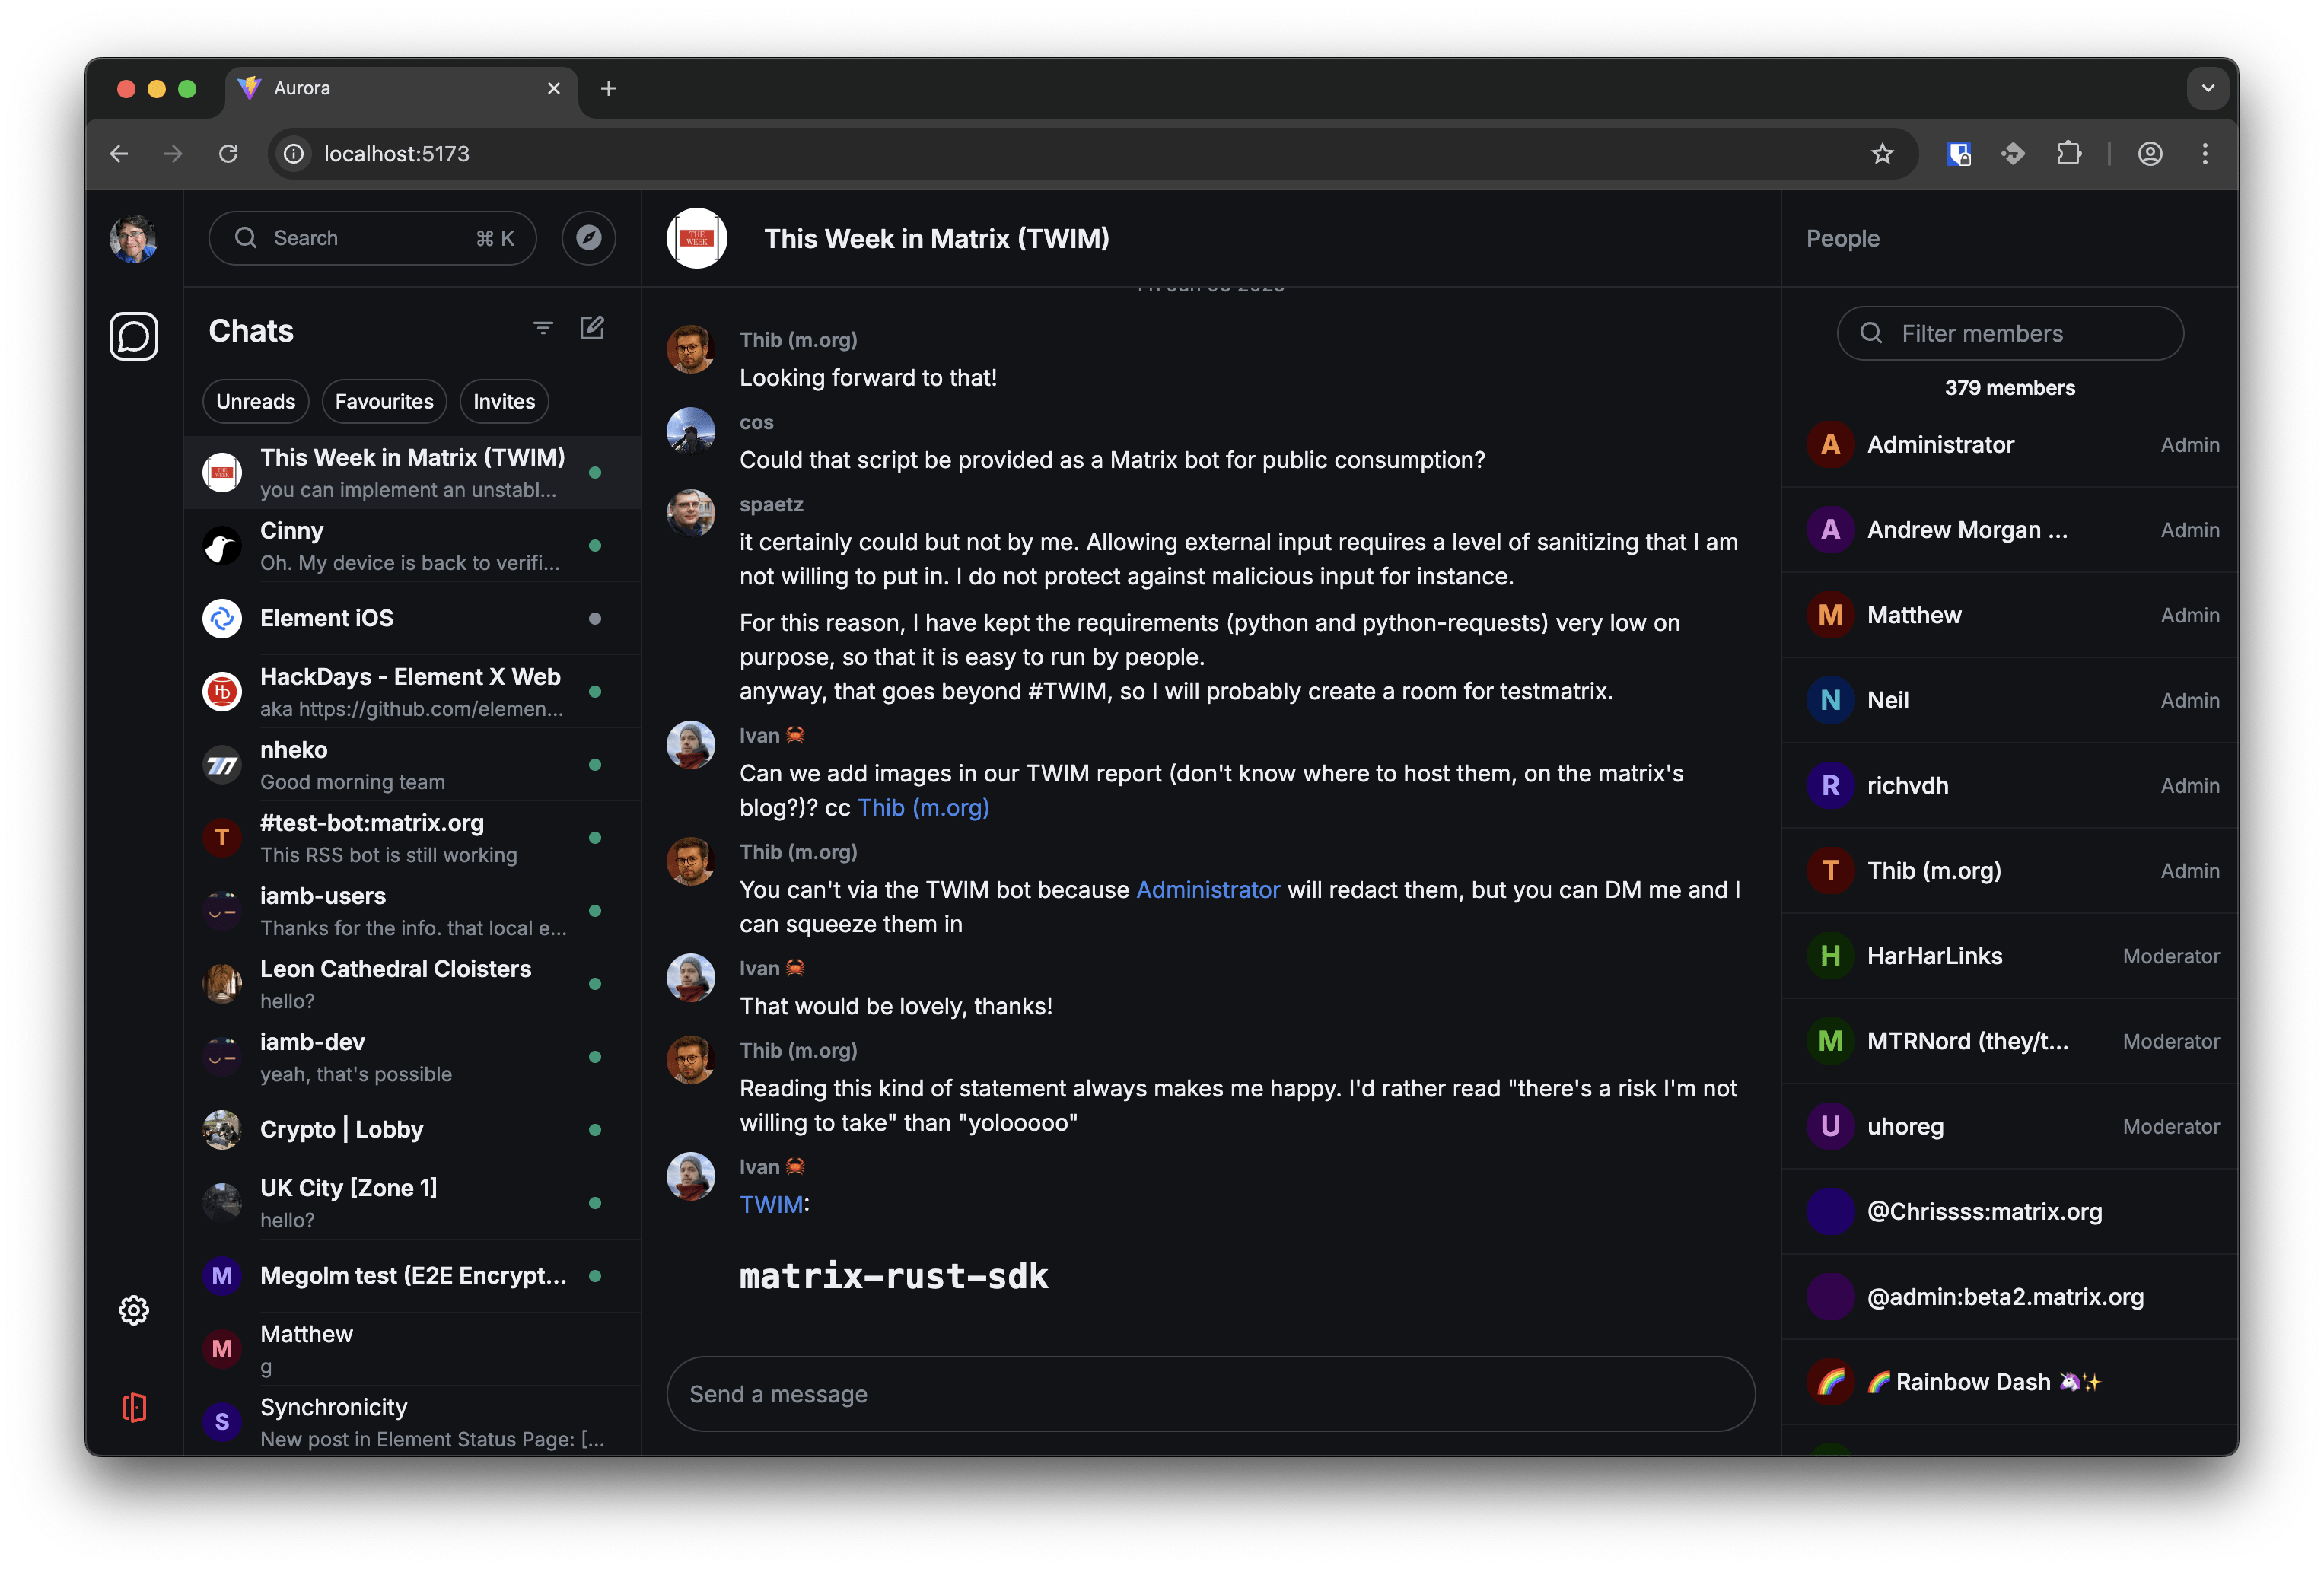The image size is (2324, 1569).
Task: Open the Crypto | Lobby chat
Action: [x=412, y=1130]
